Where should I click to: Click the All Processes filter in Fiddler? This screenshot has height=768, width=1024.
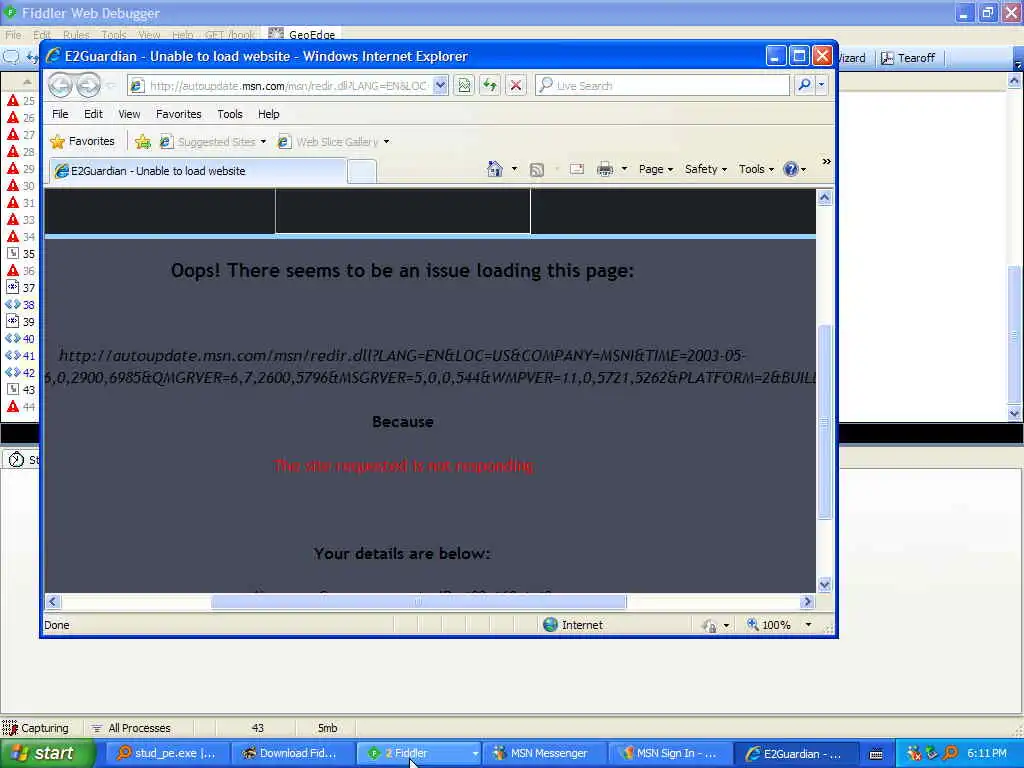131,728
